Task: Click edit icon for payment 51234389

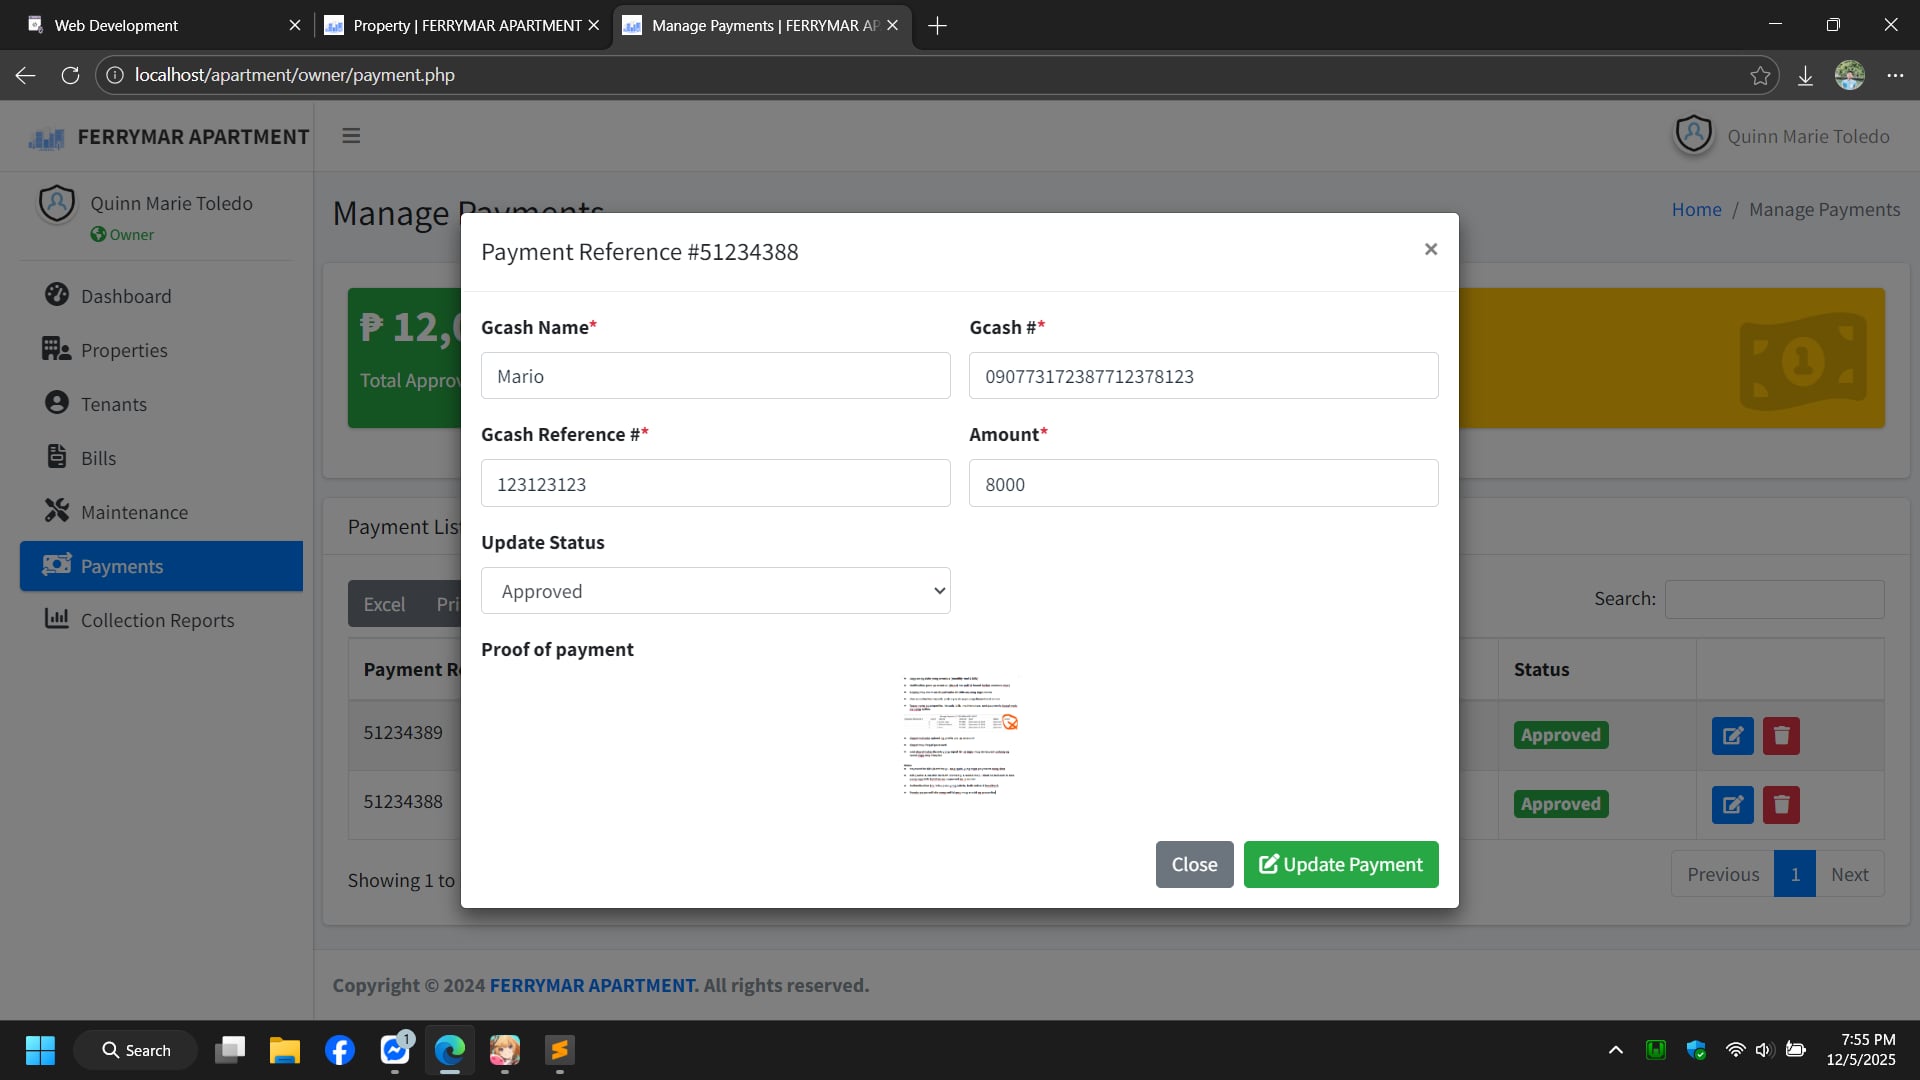Action: [x=1732, y=736]
